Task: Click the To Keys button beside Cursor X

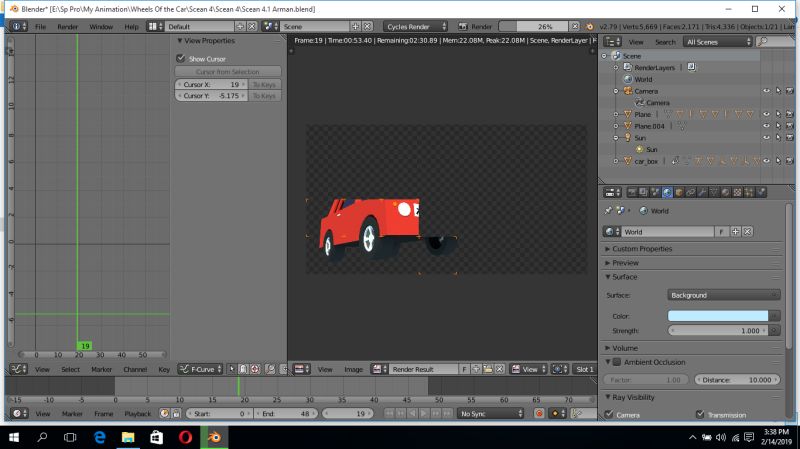Action: pyautogui.click(x=264, y=85)
